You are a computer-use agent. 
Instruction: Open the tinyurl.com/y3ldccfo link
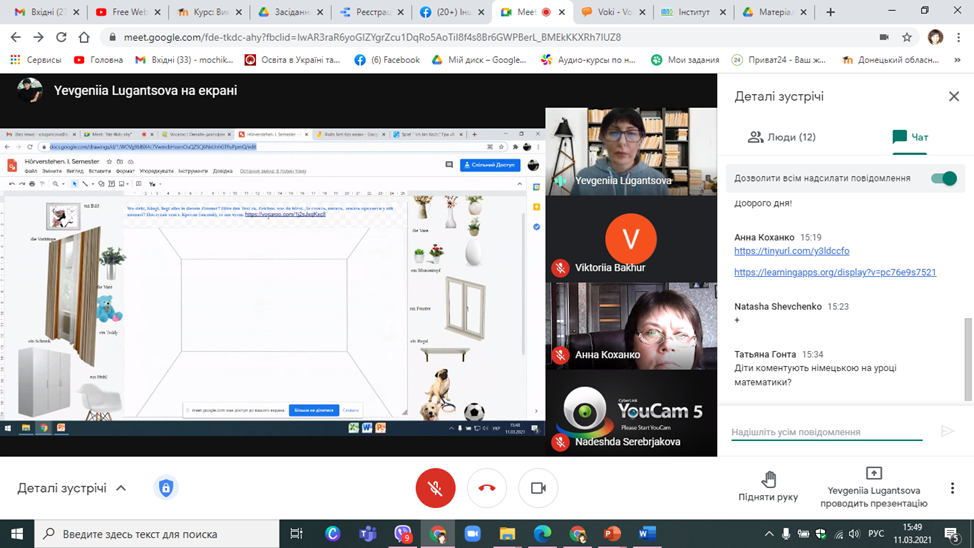pos(791,251)
